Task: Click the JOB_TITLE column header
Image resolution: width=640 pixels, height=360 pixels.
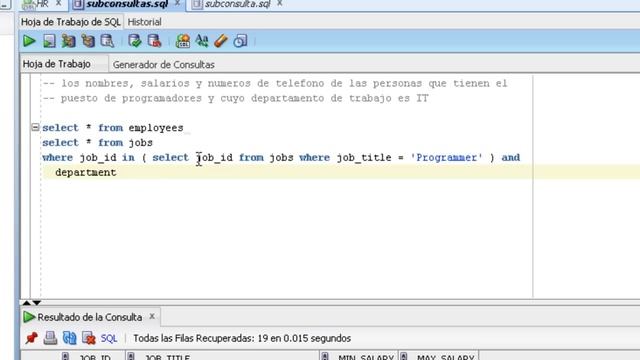Action: [222, 357]
